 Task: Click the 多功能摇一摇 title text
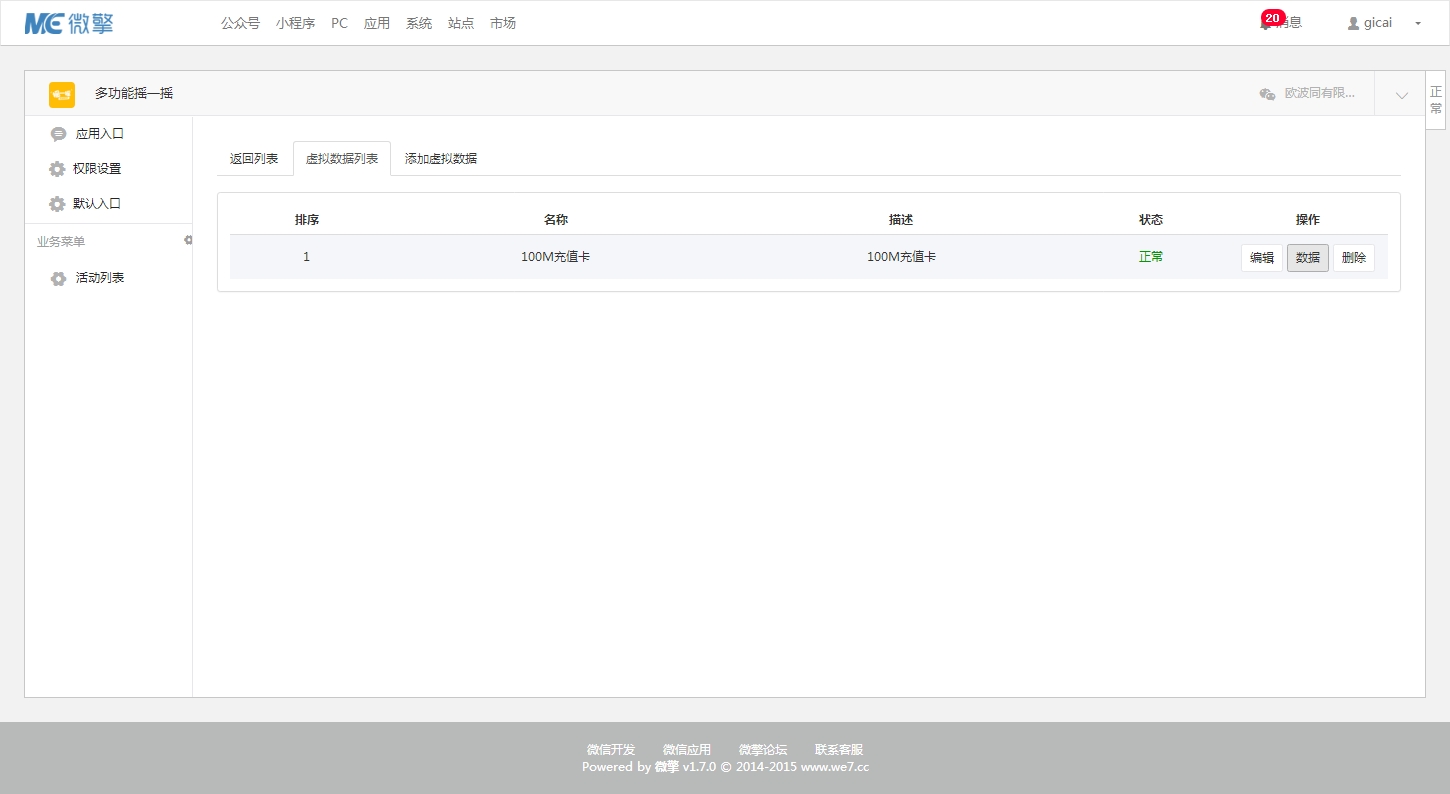point(134,93)
